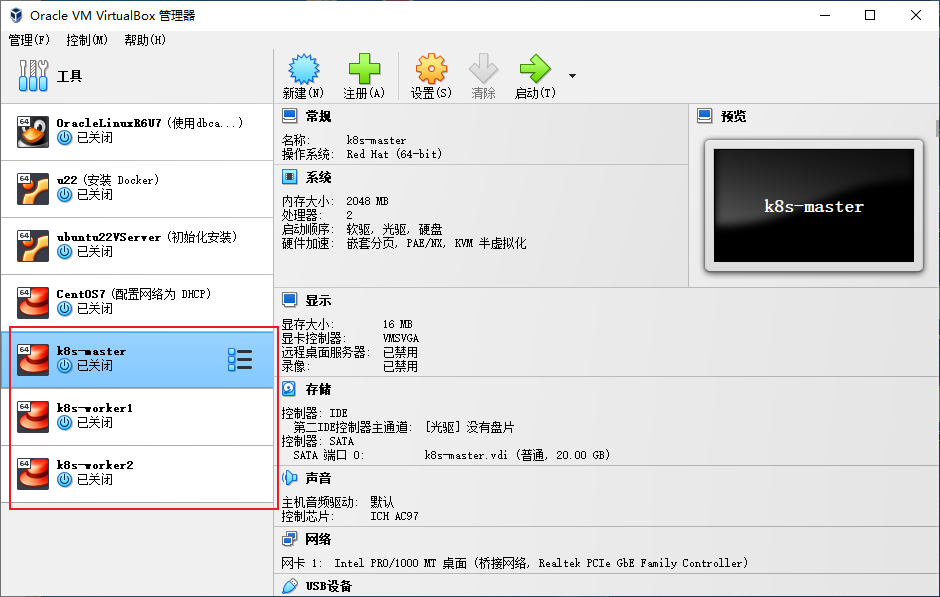This screenshot has width=940, height=597.
Task: Click the 系统 system chip icon
Action: pos(290,177)
